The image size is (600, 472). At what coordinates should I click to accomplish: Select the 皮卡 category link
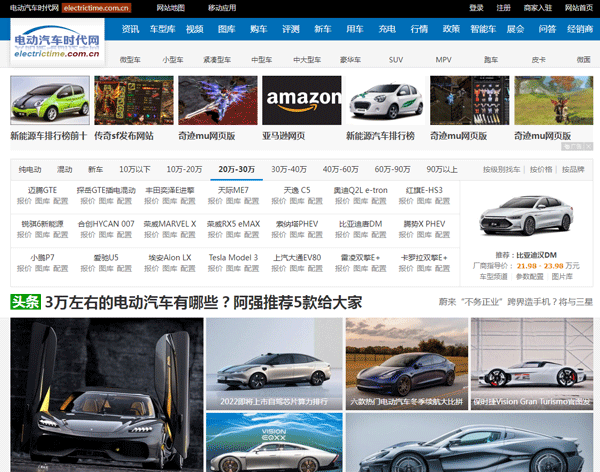pos(538,60)
